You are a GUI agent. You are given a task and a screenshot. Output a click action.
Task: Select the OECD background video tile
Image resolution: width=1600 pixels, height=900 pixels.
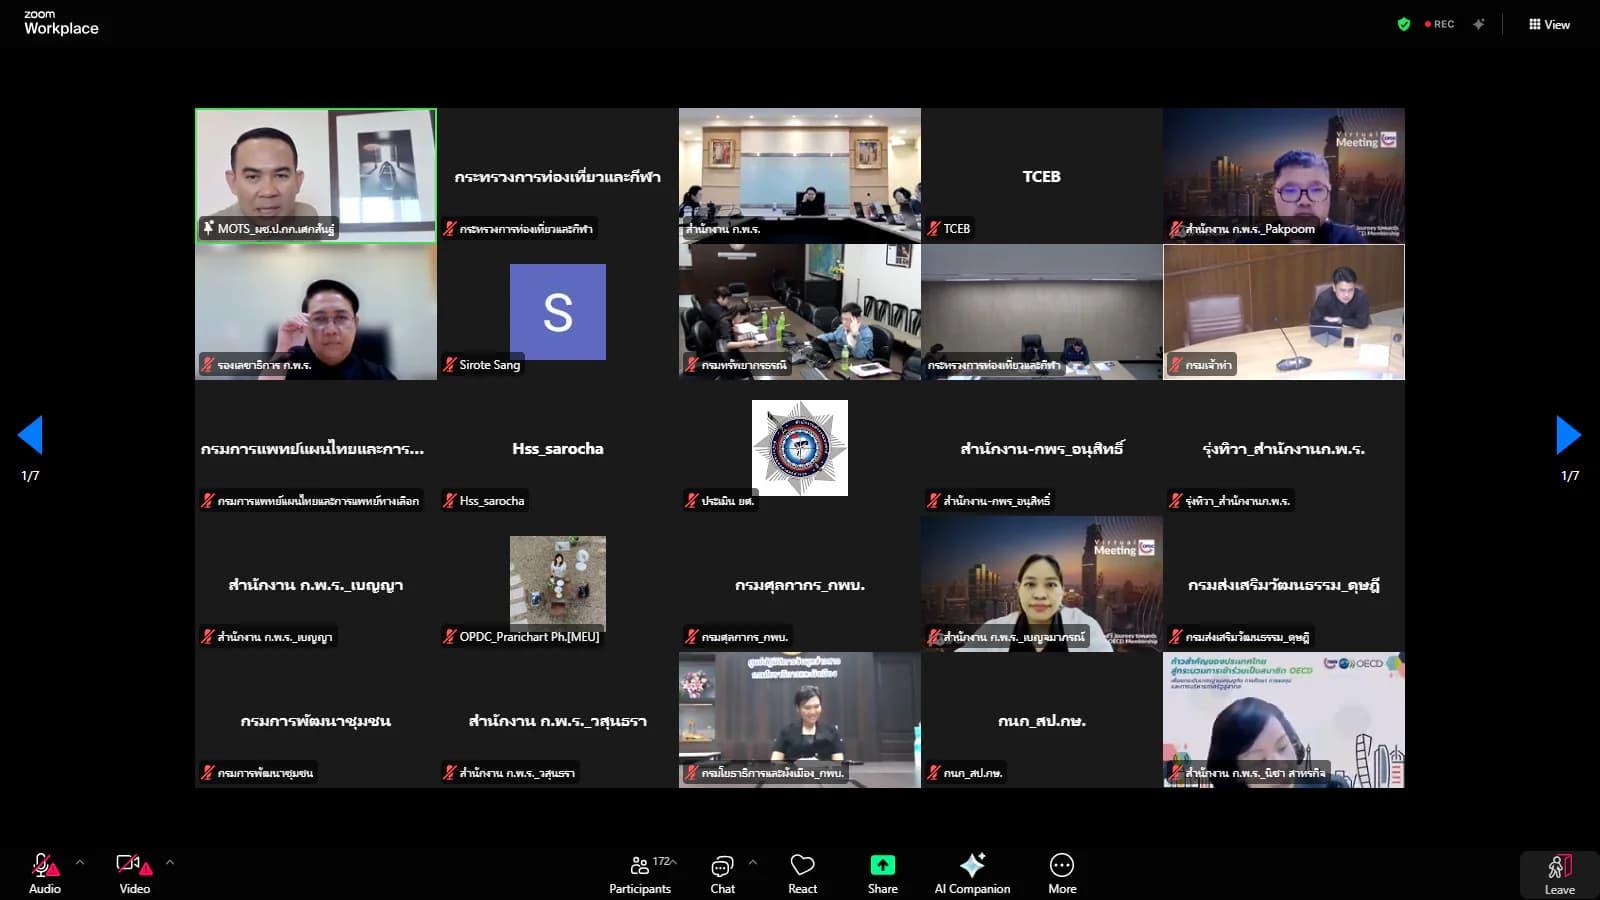click(1284, 720)
